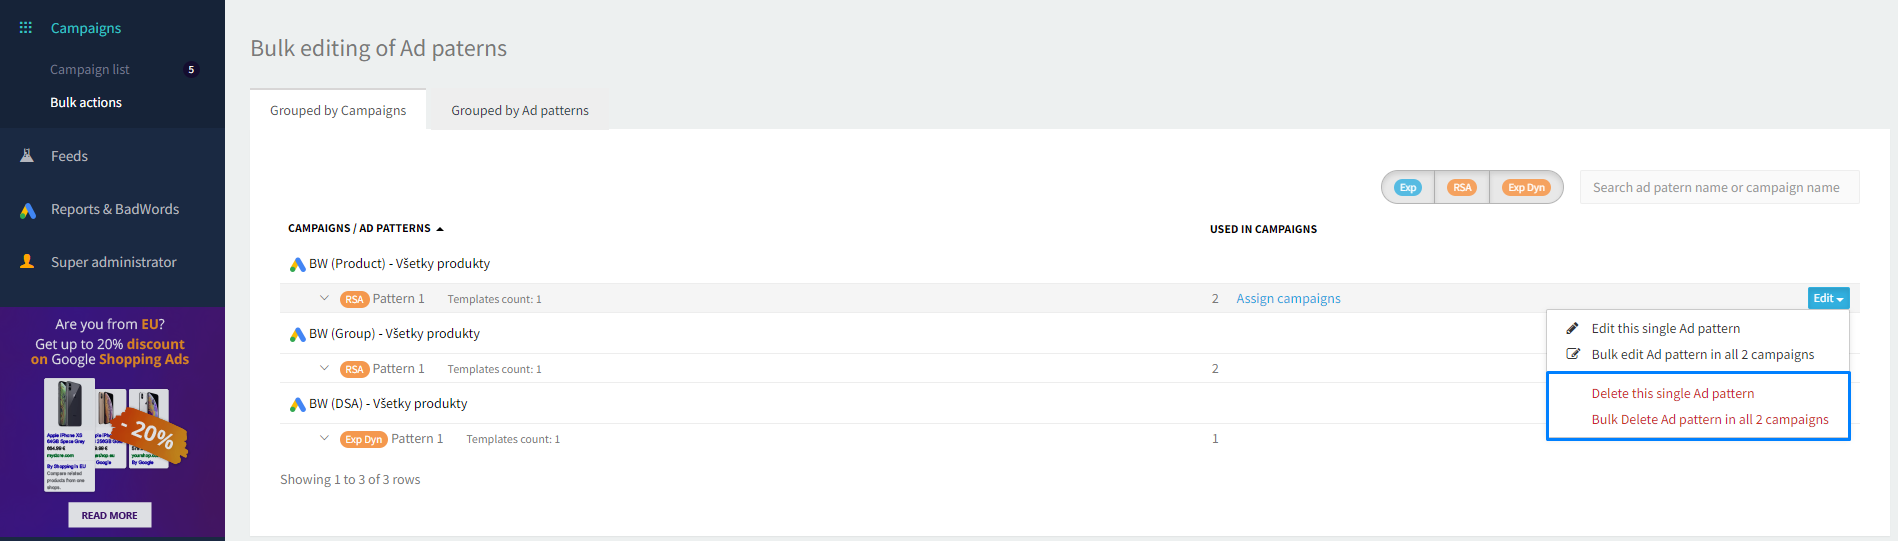Click the READ MORE button in promo
The image size is (1898, 541).
[x=110, y=515]
